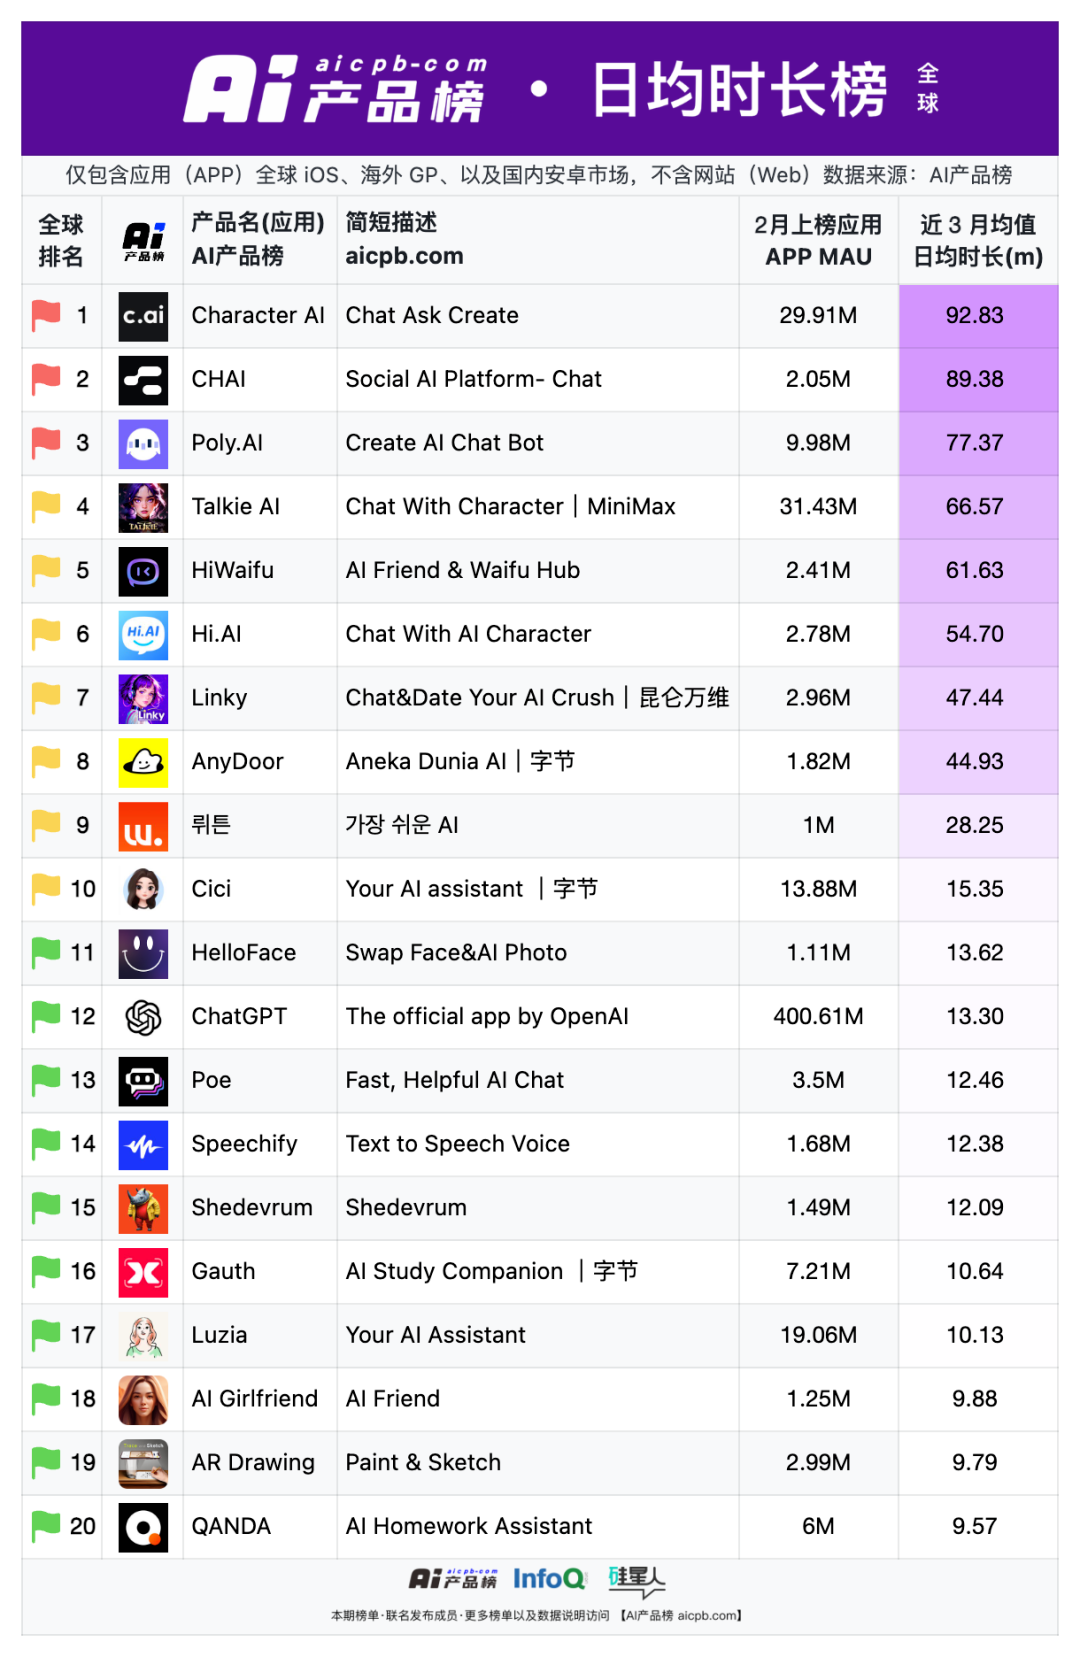Click the 92.83 daily time value
The image size is (1080, 1657).
[975, 316]
